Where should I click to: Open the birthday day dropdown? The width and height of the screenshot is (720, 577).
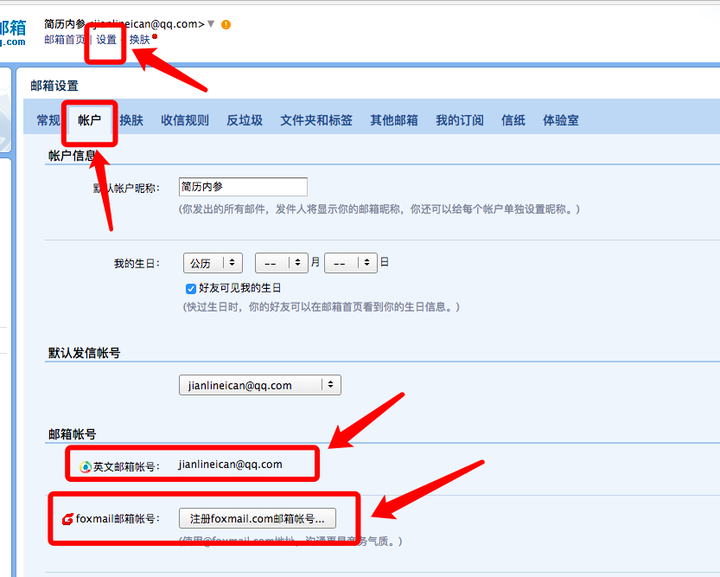click(x=350, y=263)
